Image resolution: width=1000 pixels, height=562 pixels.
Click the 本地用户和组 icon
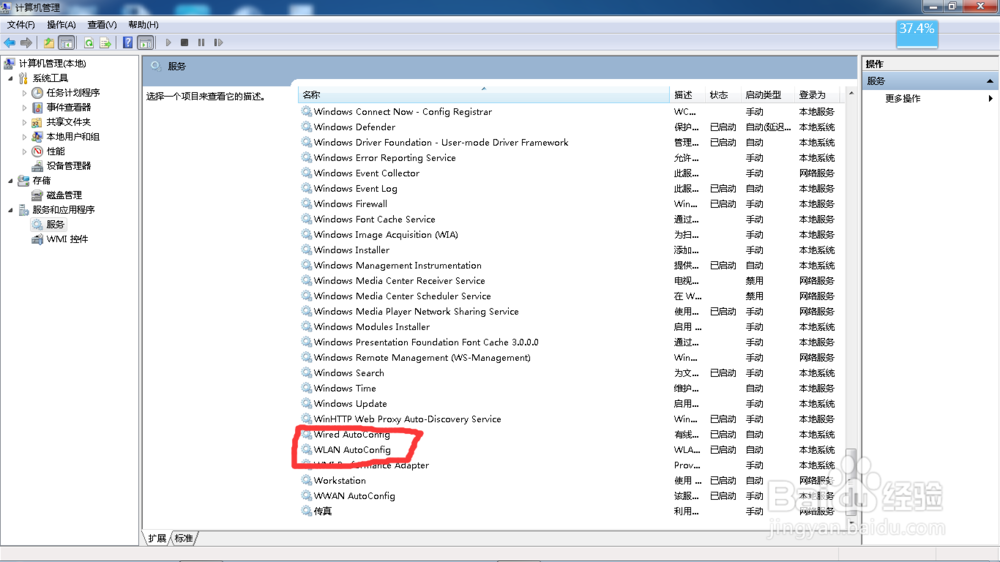37,137
